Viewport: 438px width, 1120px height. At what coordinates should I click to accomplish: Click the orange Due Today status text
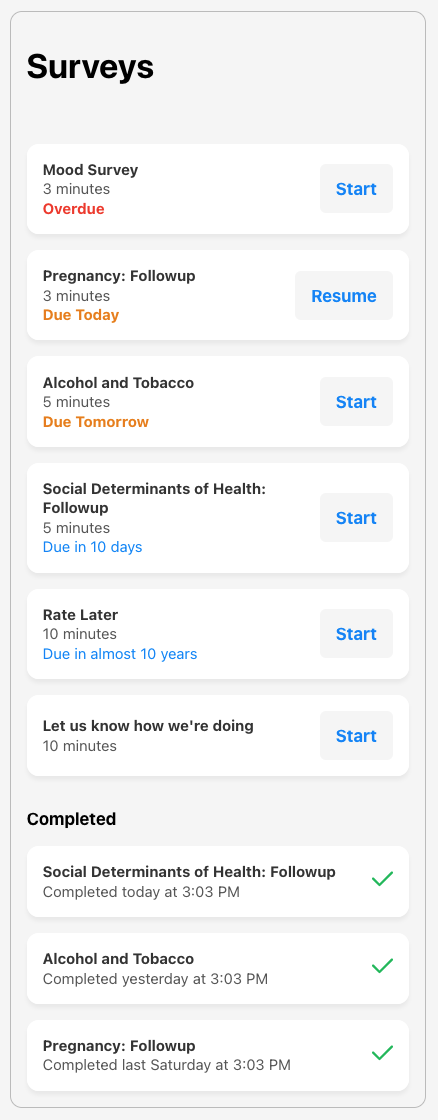[x=81, y=315]
